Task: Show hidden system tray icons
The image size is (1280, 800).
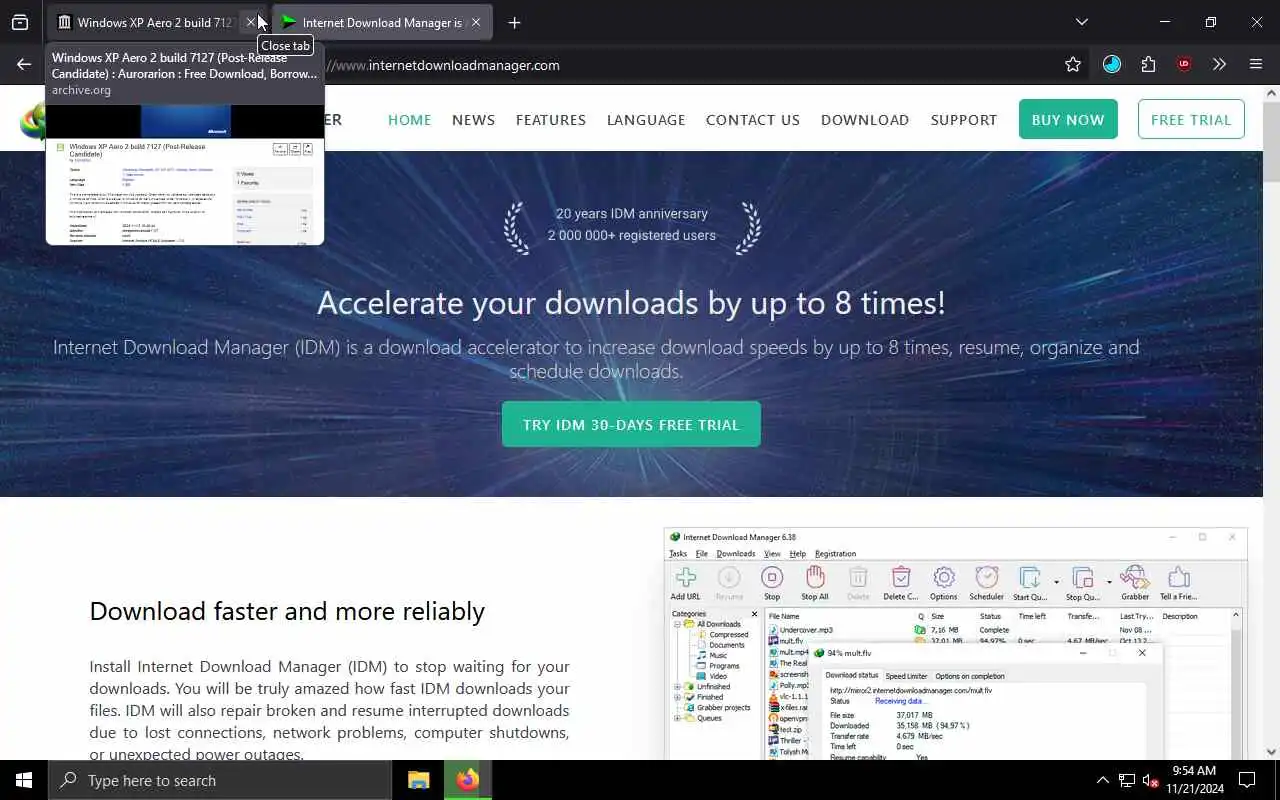Action: coord(1103,780)
